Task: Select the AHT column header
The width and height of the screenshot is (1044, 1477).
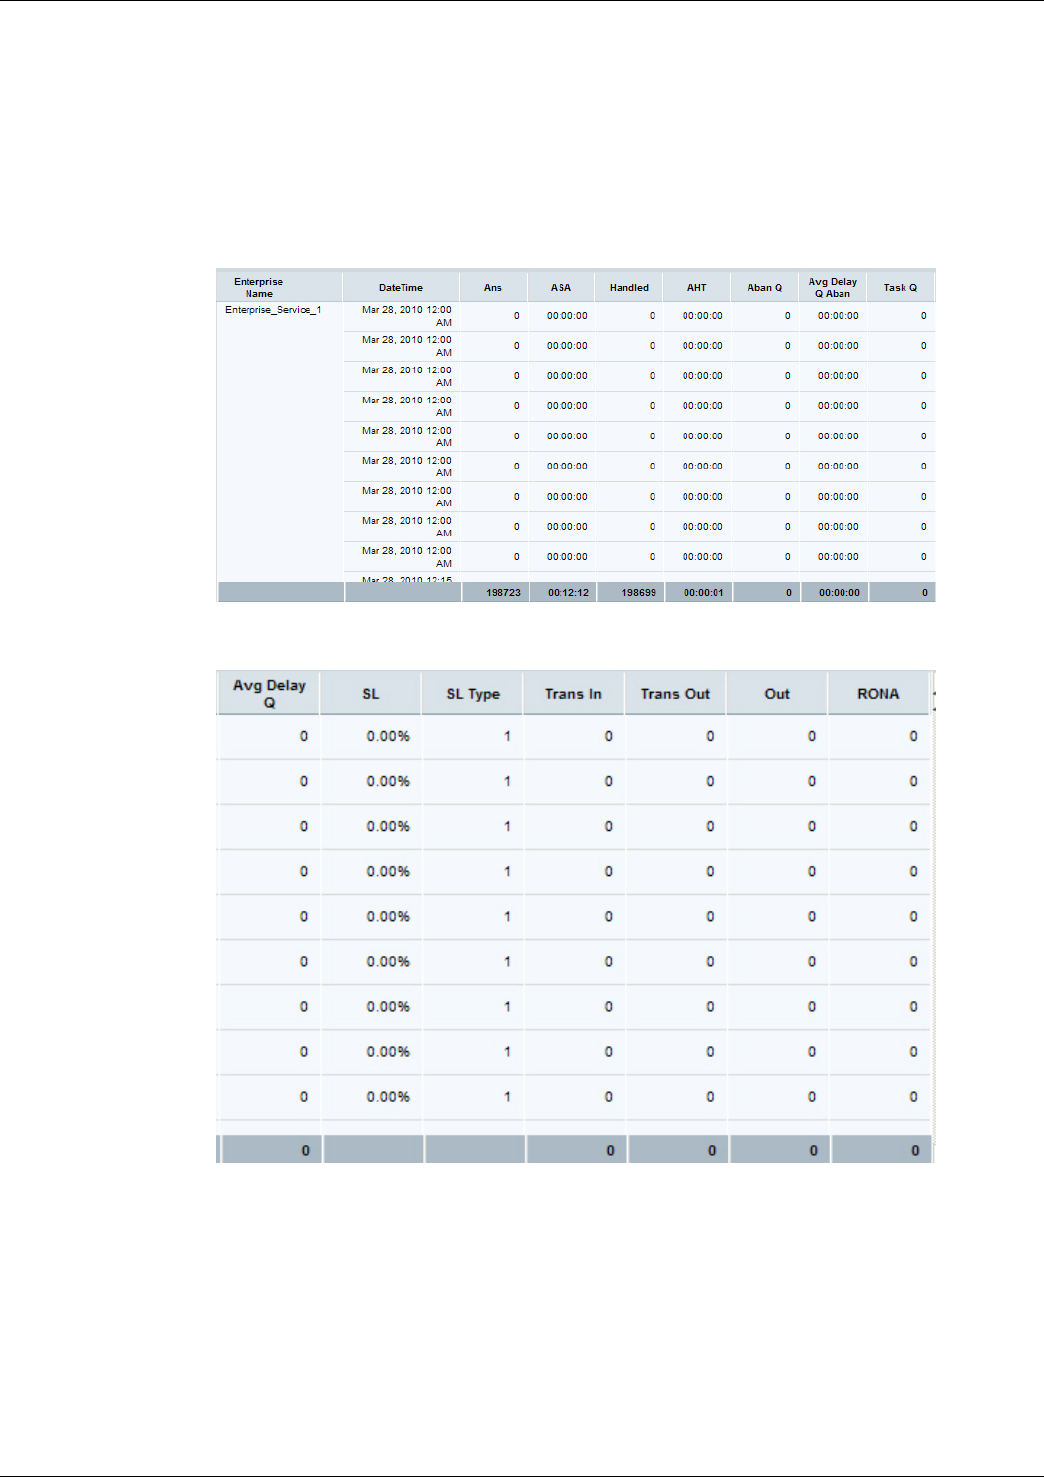Action: click(697, 287)
